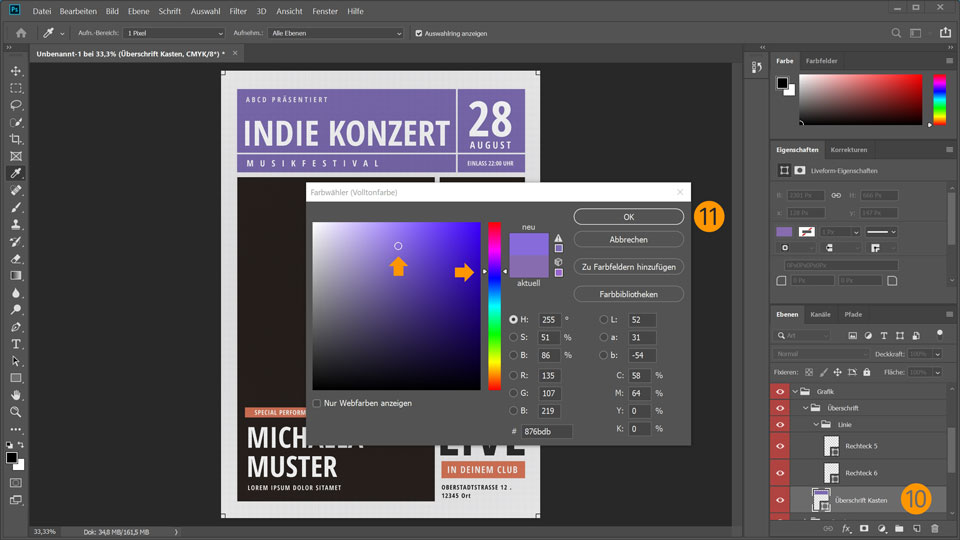Select the Eyedropper tool in toolbox
The image size is (960, 540).
pyautogui.click(x=16, y=173)
